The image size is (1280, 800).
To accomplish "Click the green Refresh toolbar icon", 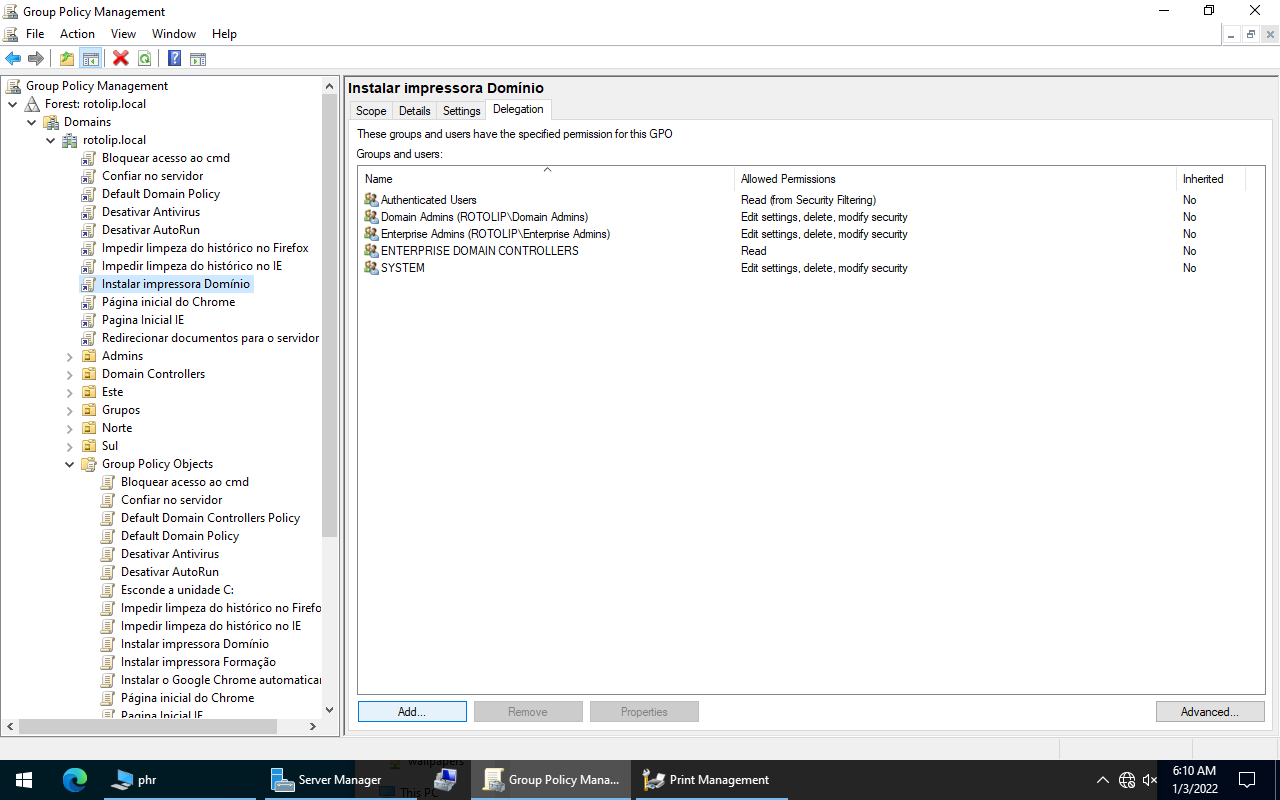I will pyautogui.click(x=145, y=59).
